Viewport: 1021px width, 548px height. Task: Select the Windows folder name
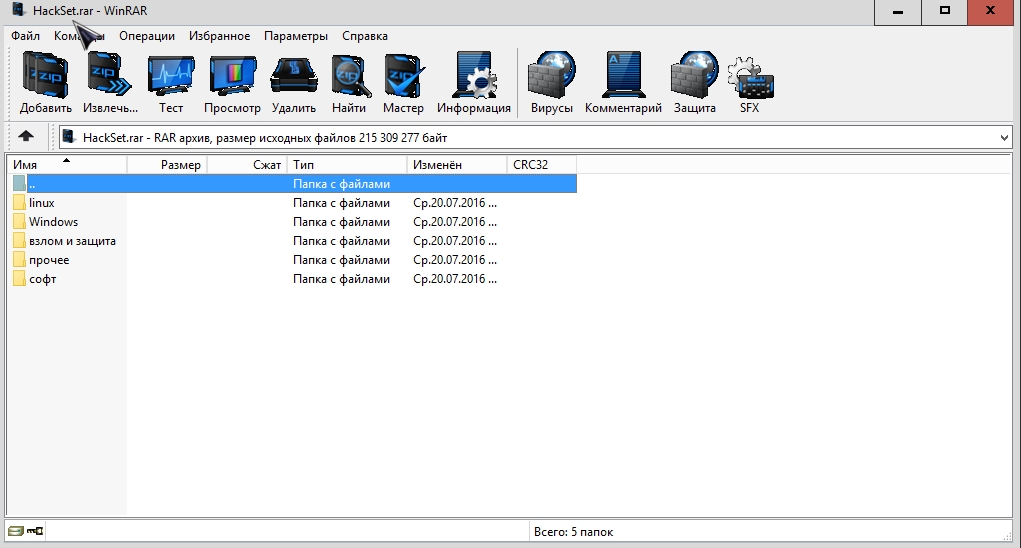[x=53, y=222]
